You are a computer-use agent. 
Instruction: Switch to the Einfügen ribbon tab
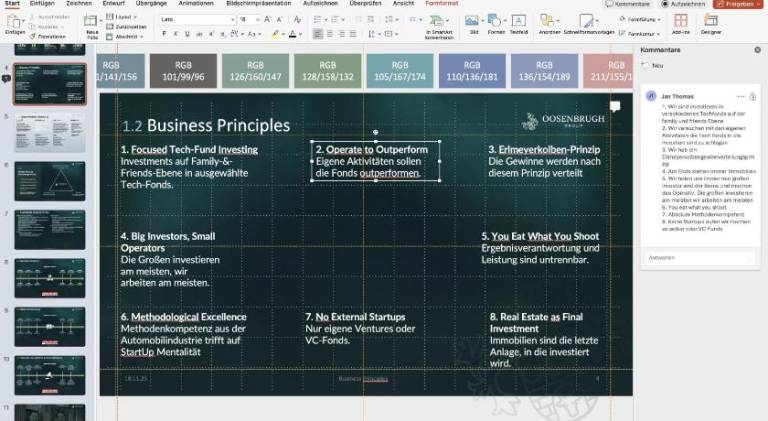tap(42, 3)
